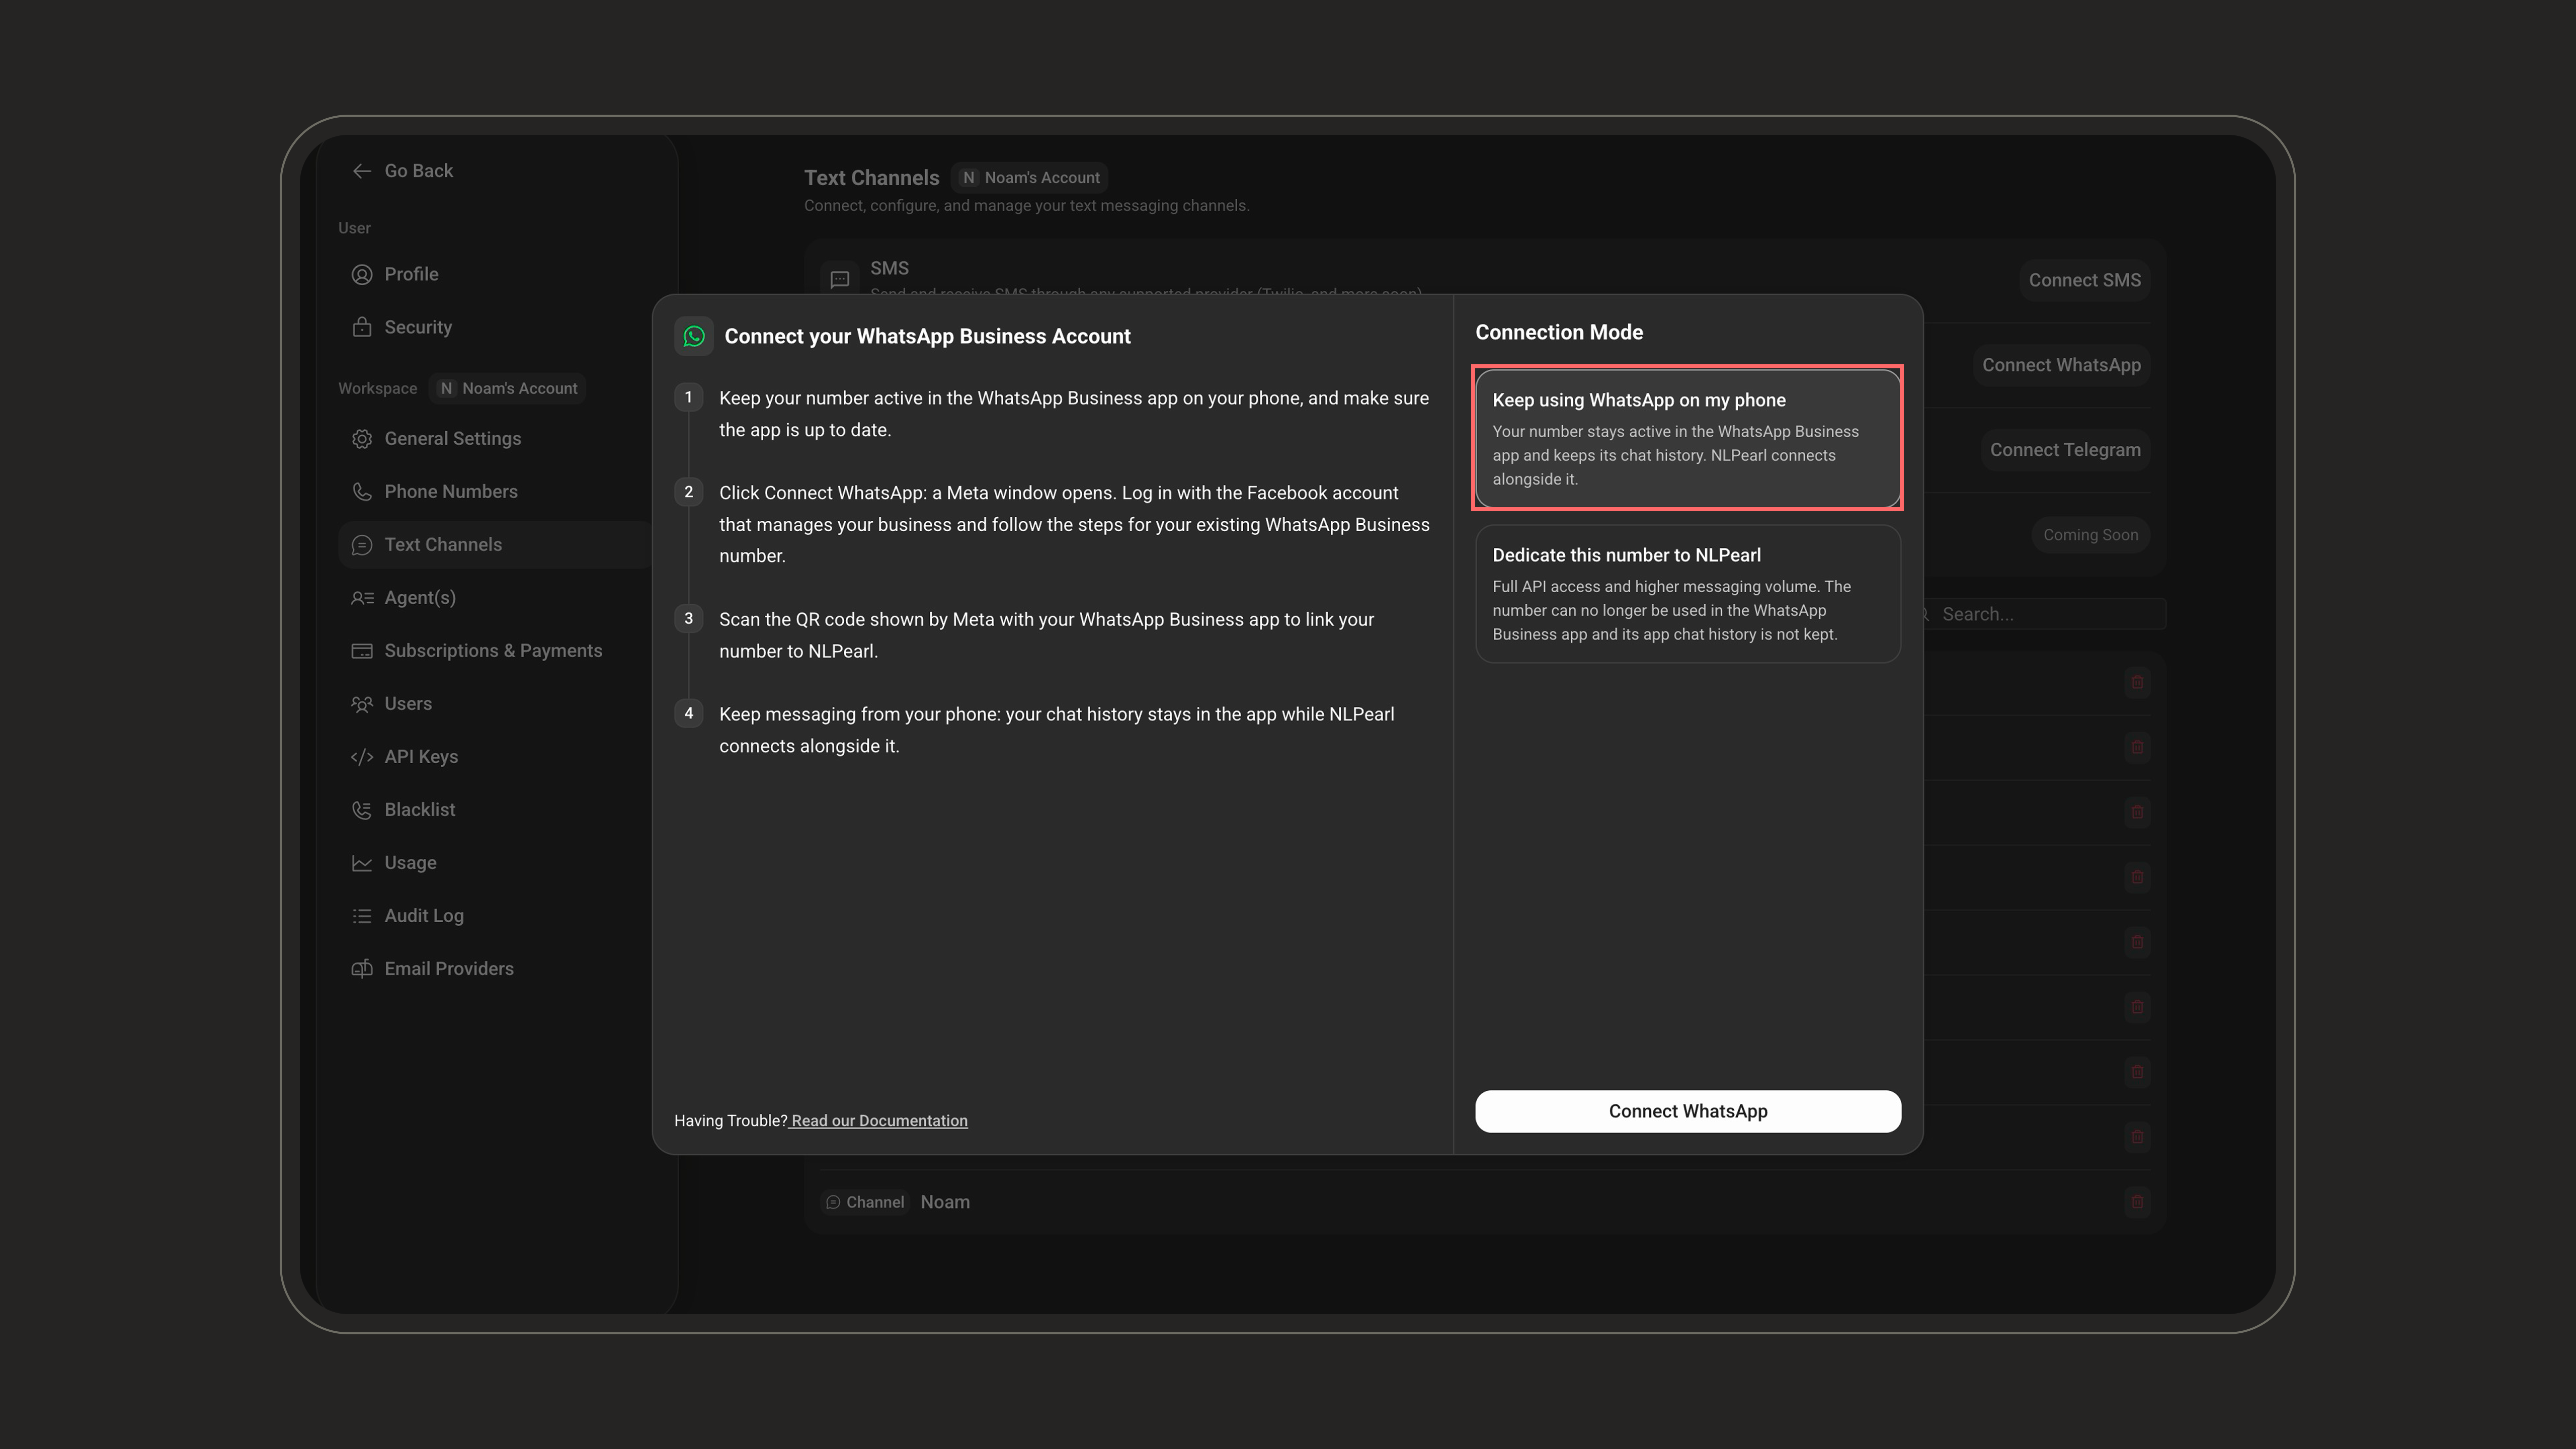
Task: Click the General Settings gear icon
Action: coord(361,439)
